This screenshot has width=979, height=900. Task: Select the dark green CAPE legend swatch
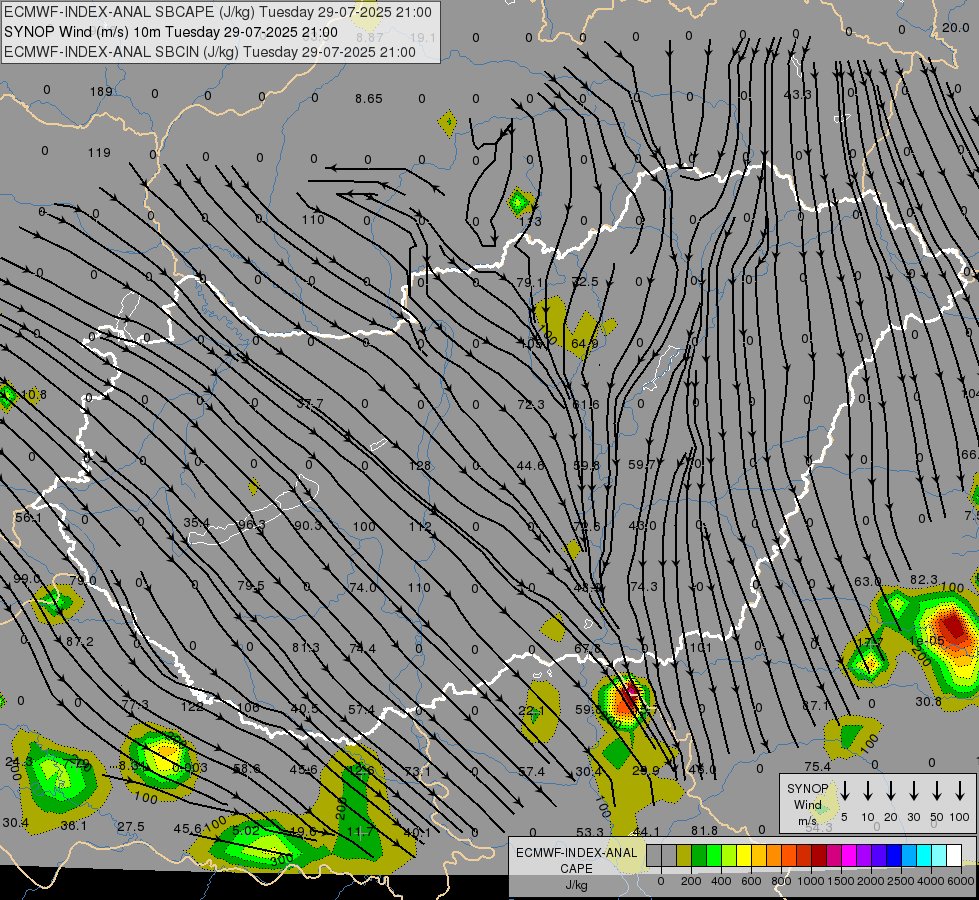click(x=699, y=856)
